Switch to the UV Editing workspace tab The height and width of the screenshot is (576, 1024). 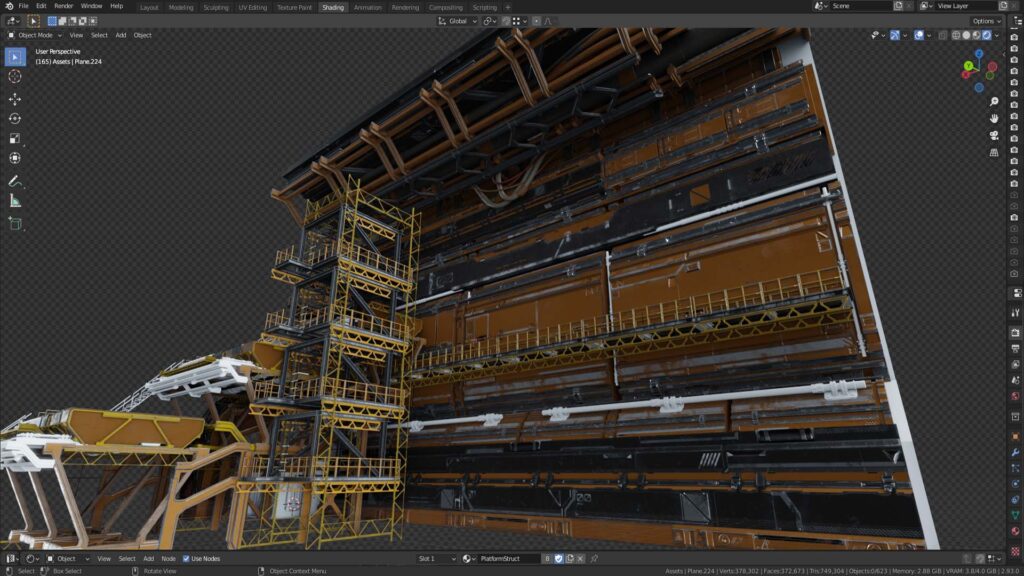pos(252,7)
